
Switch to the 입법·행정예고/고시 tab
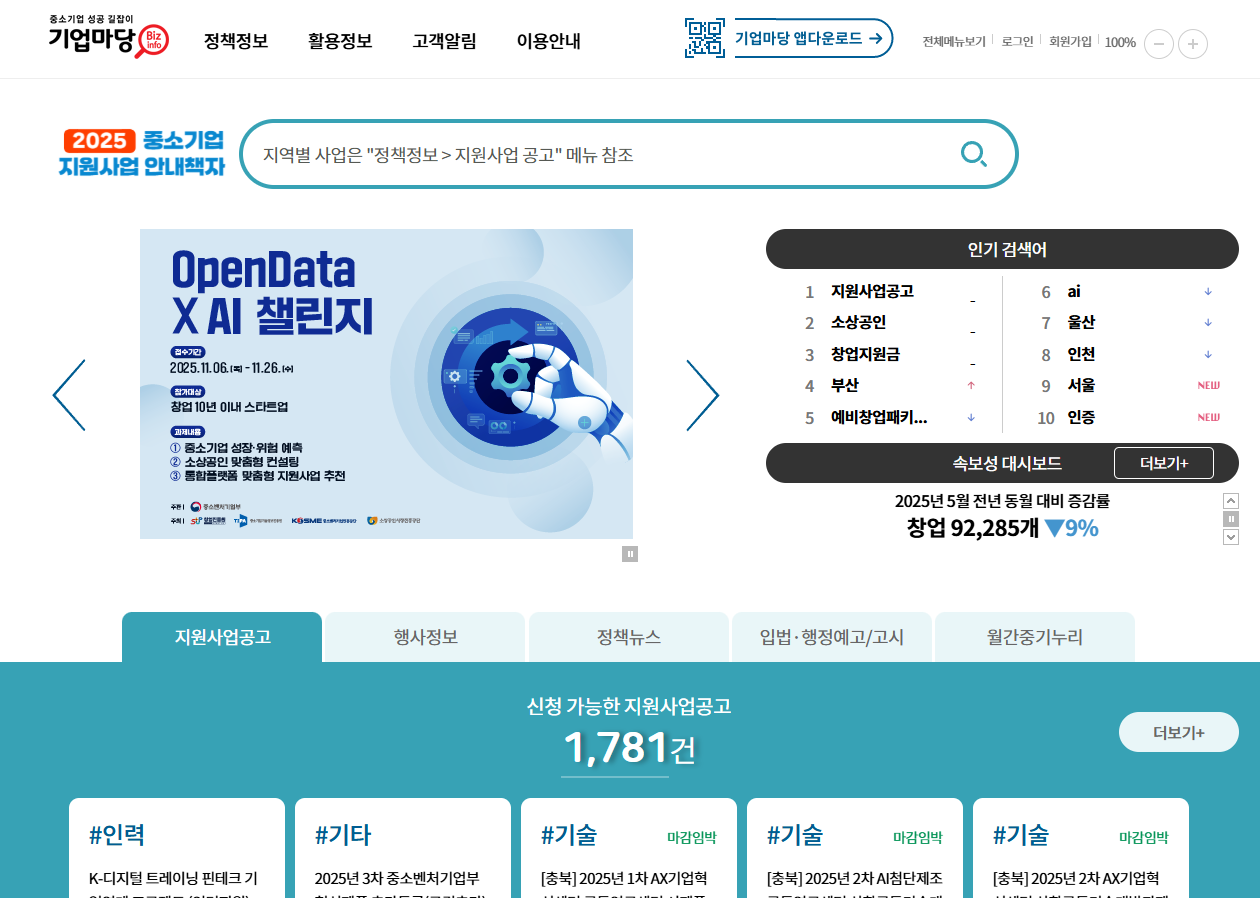tap(832, 637)
